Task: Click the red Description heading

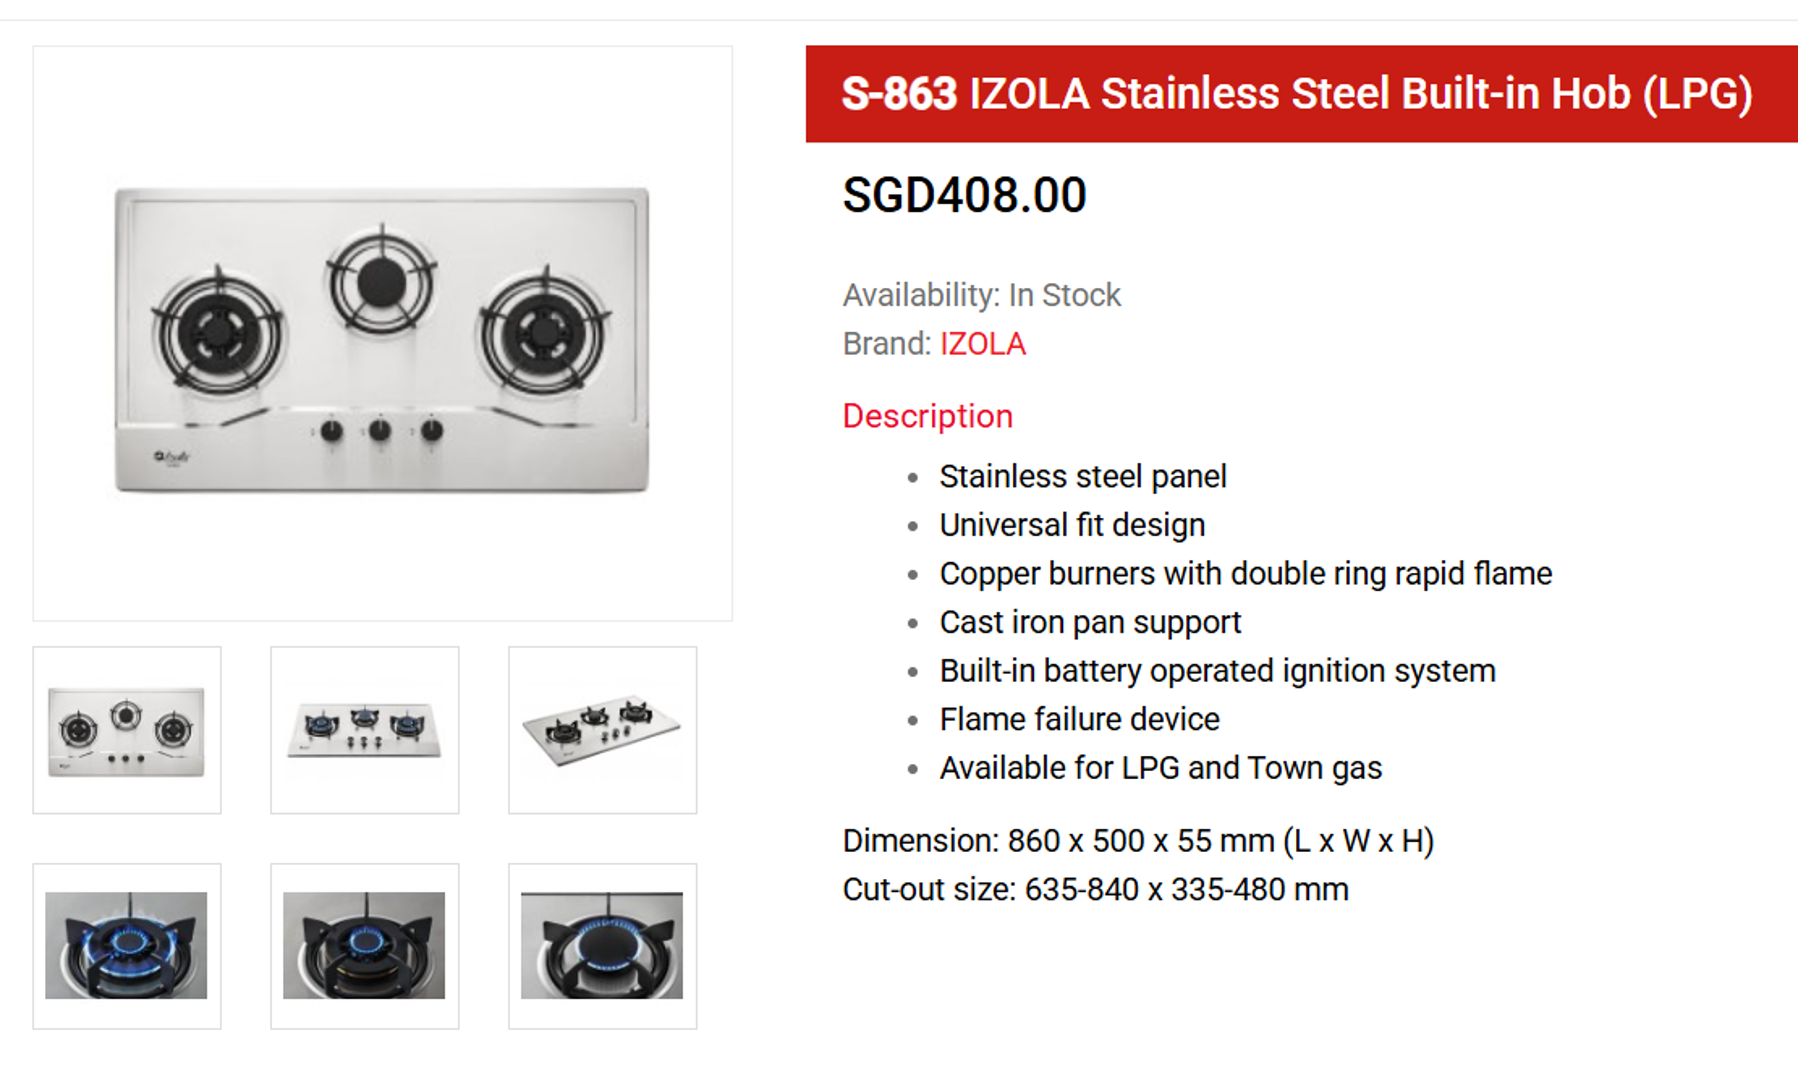Action: point(927,416)
